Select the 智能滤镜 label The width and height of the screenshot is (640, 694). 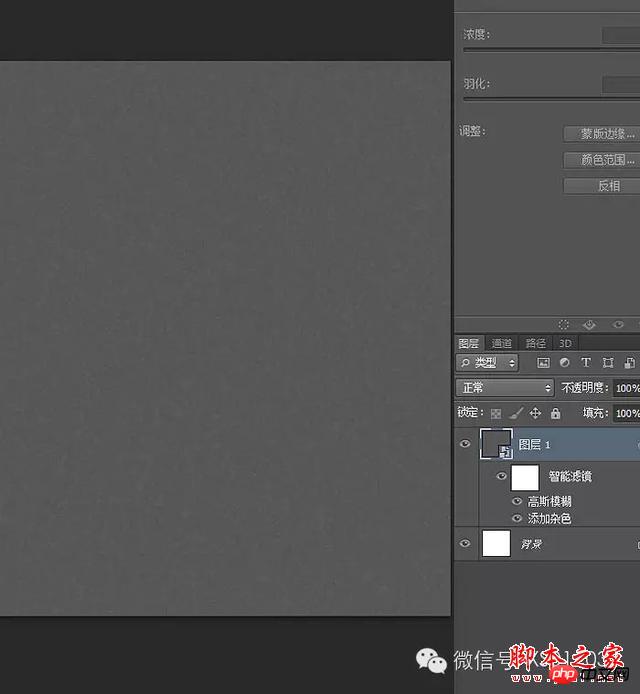570,476
